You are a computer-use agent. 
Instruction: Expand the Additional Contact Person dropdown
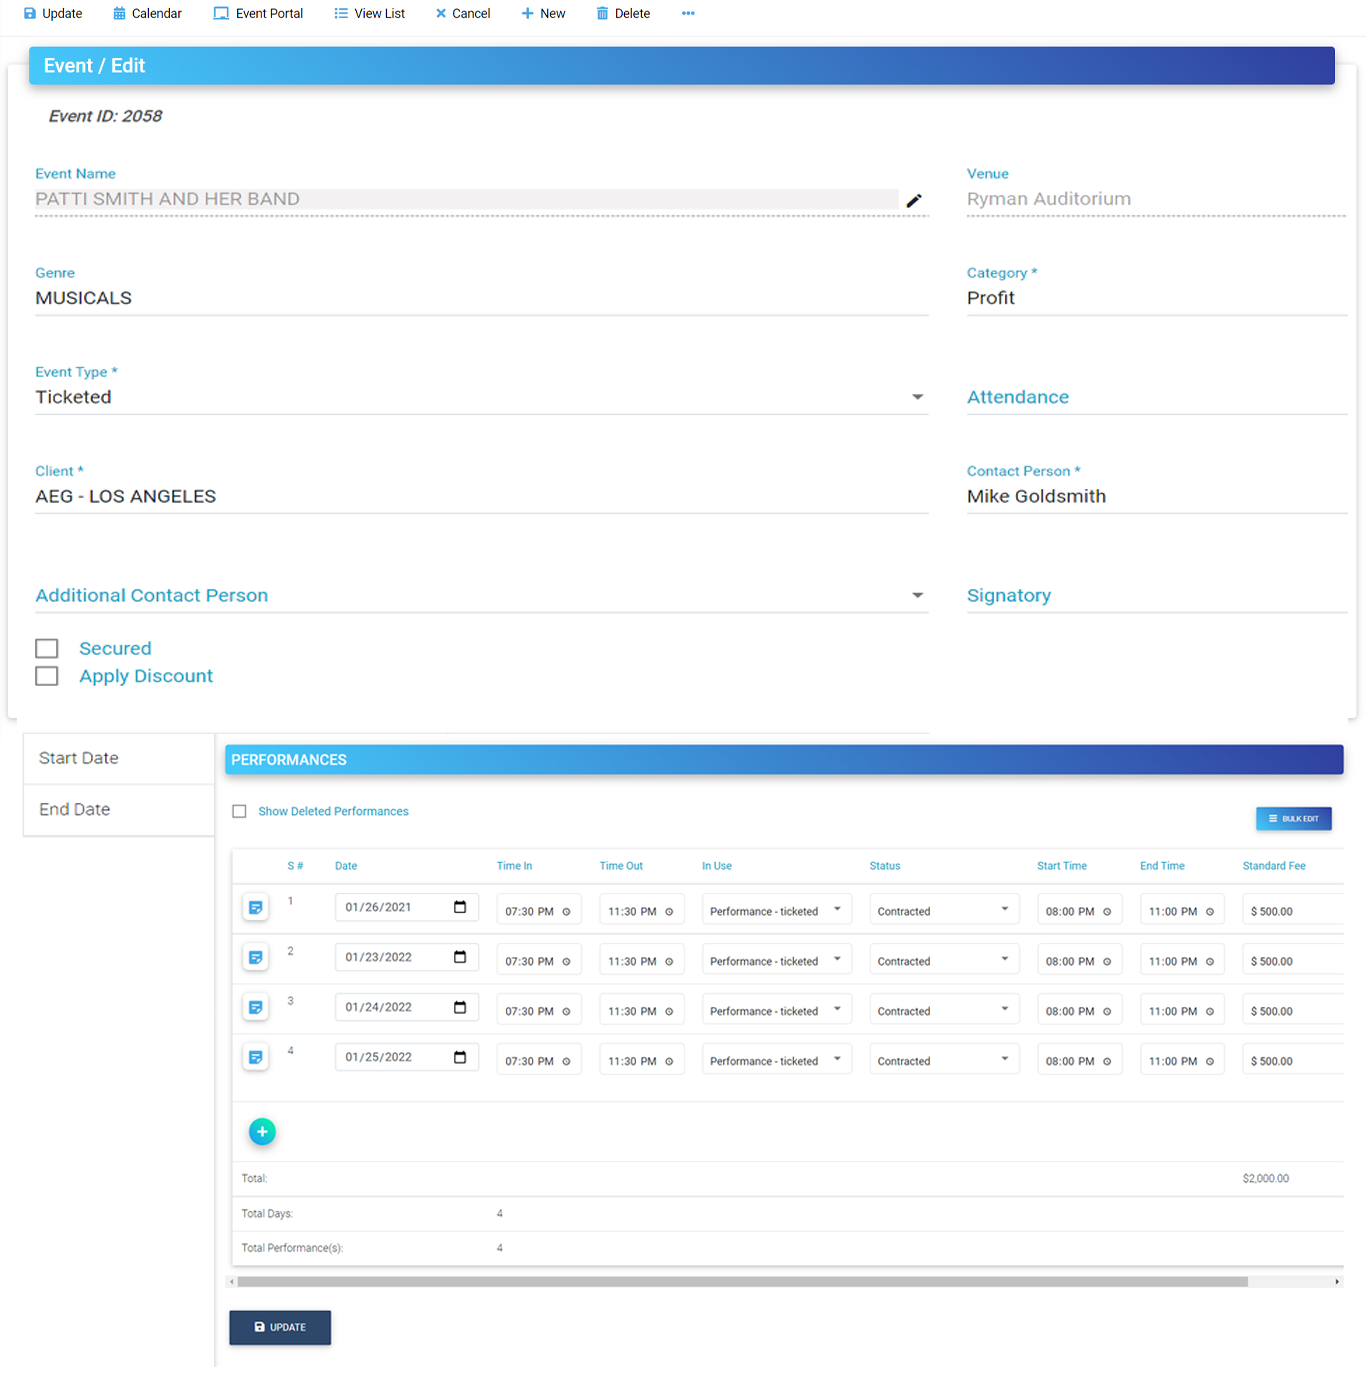pos(917,595)
